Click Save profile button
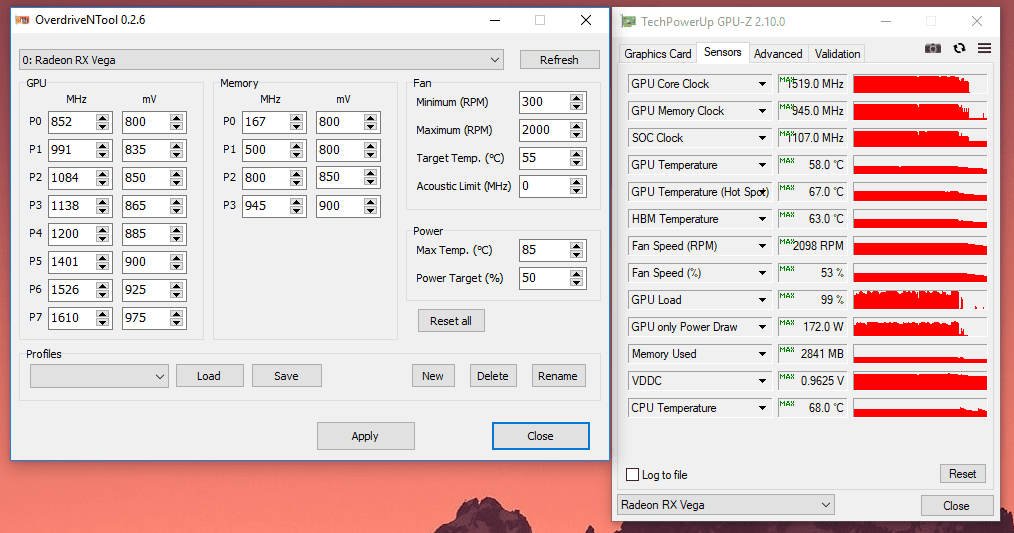1014x533 pixels. [286, 376]
